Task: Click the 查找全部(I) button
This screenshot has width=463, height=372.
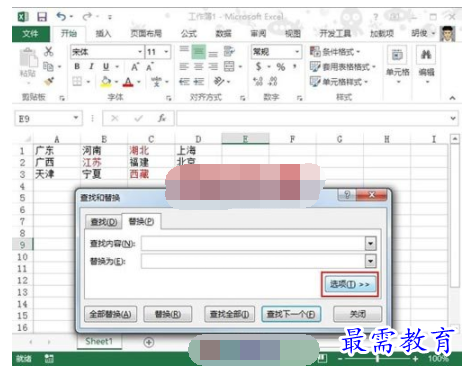Action: click(229, 314)
